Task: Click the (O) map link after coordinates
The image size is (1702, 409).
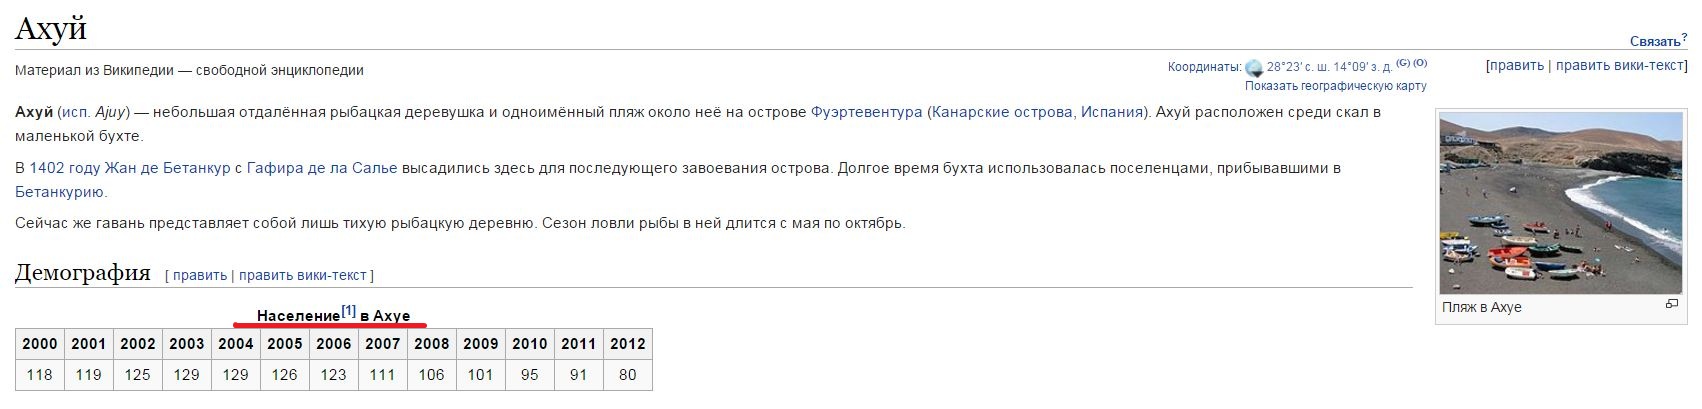Action: point(1420,63)
